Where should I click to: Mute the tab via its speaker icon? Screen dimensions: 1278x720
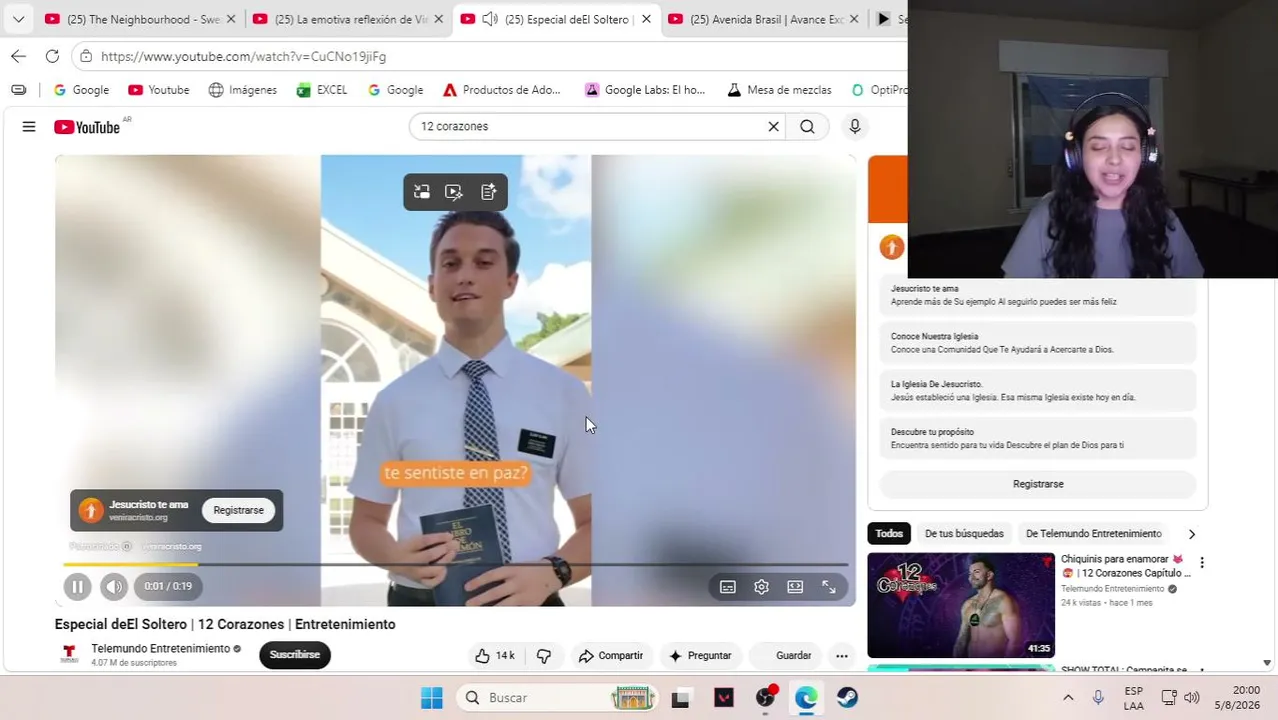click(490, 19)
